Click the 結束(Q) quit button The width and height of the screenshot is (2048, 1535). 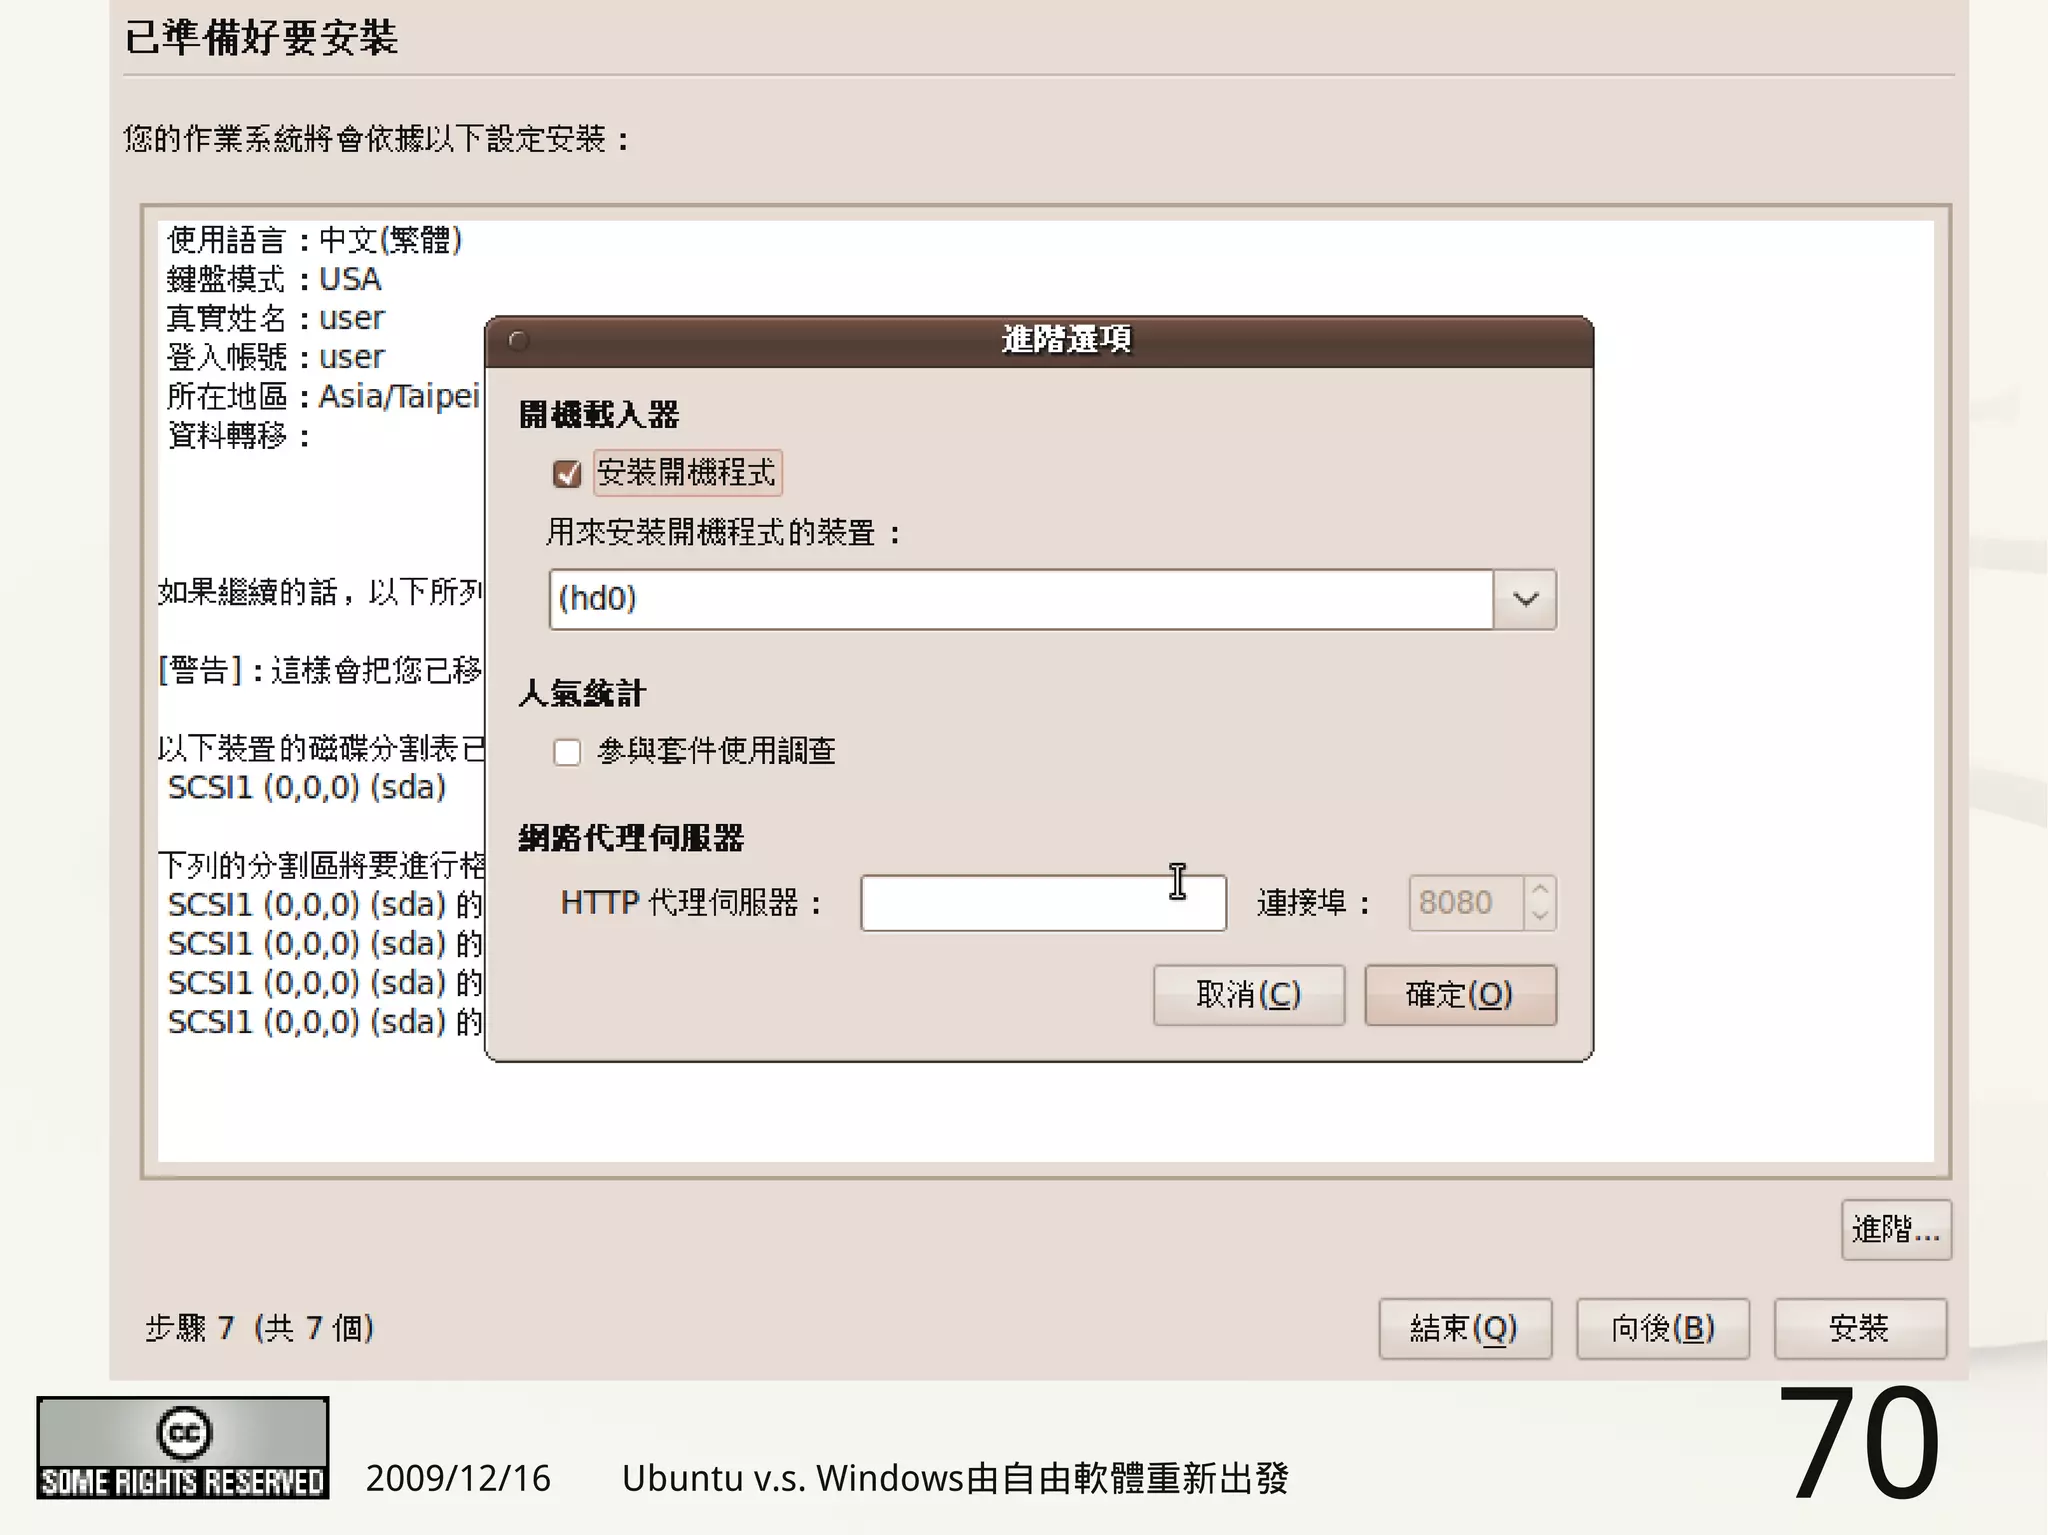1465,1328
